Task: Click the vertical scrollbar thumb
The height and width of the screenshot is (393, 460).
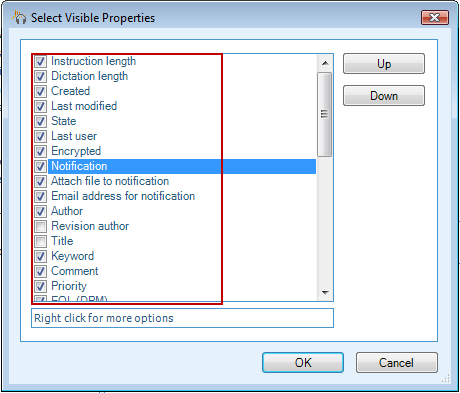Action: point(325,114)
